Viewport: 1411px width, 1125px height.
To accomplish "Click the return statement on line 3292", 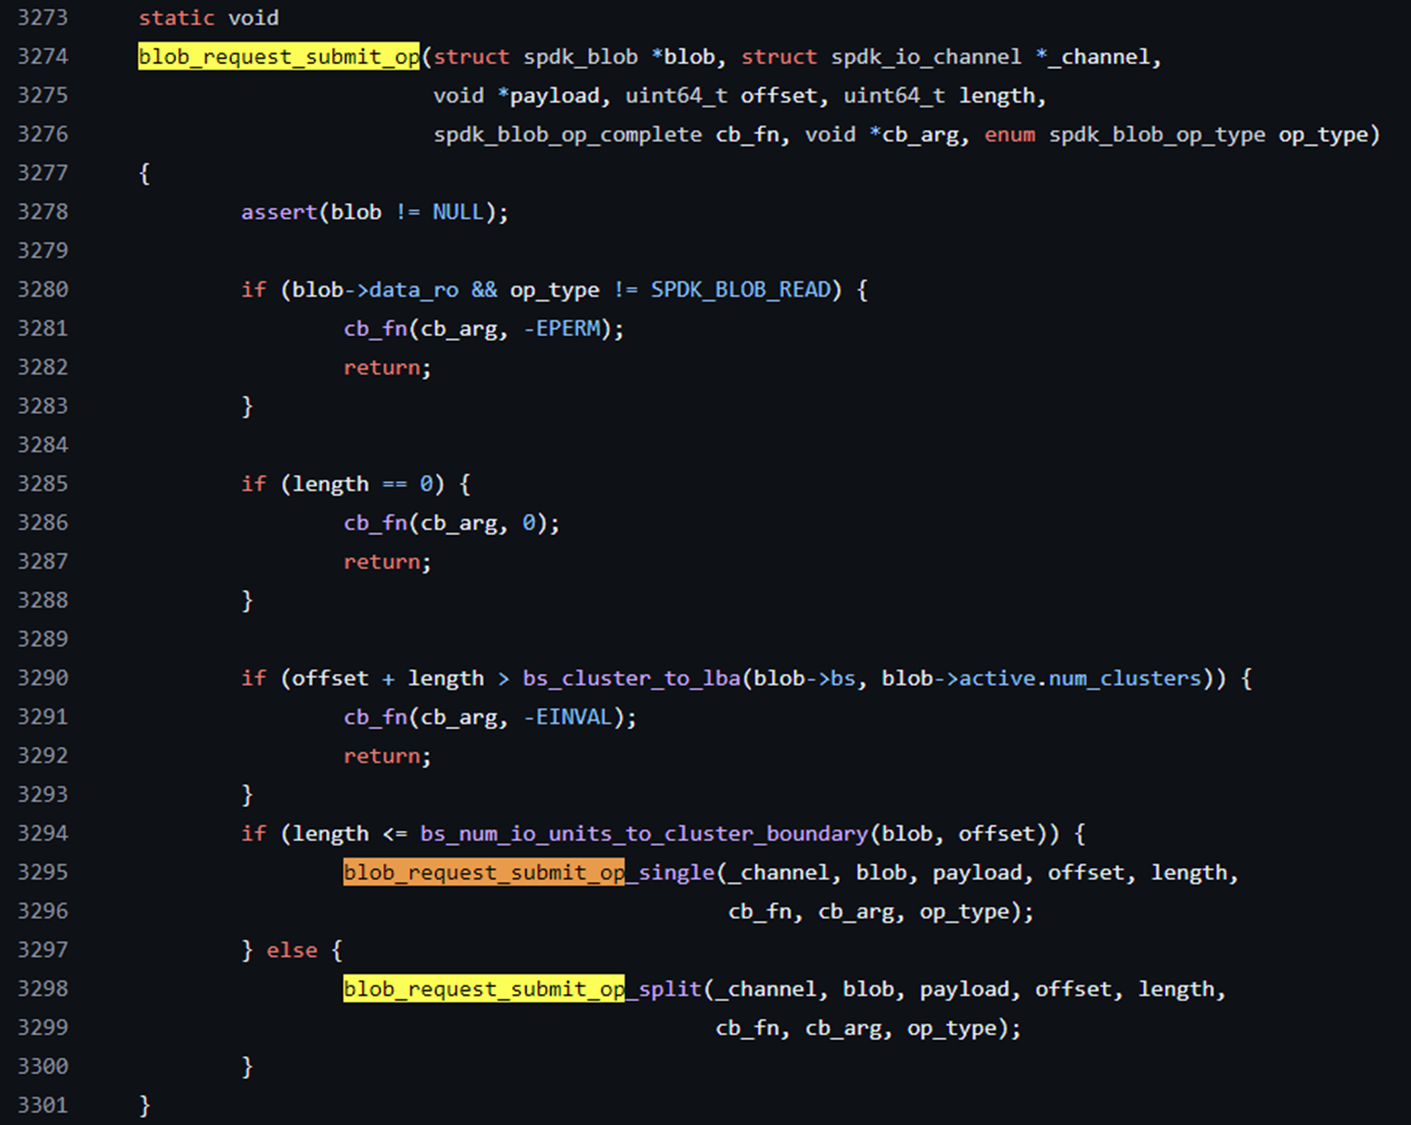I will pyautogui.click(x=387, y=756).
